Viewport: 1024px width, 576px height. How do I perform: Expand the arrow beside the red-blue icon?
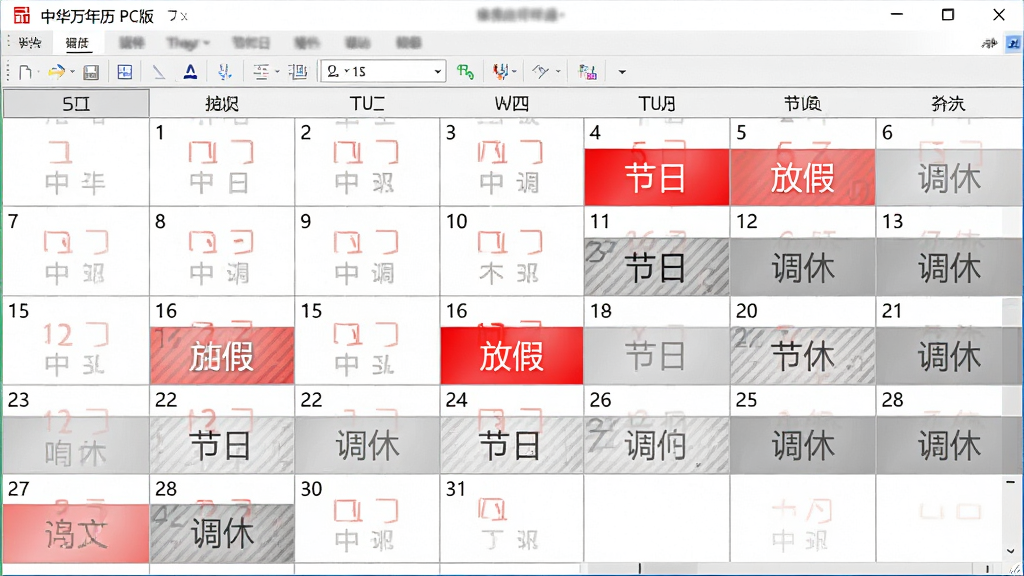514,72
